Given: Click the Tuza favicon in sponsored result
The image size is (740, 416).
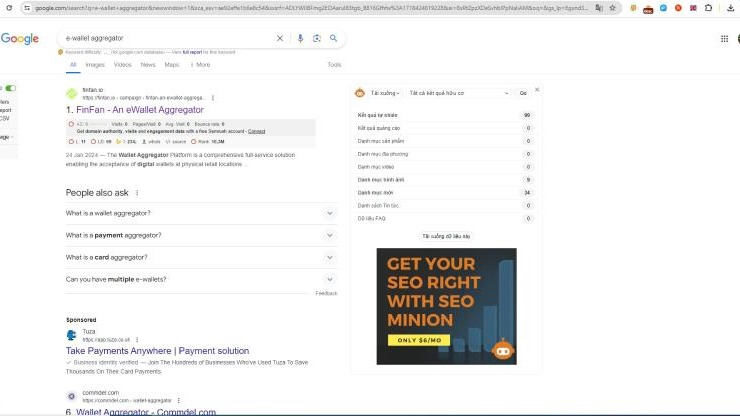Looking at the screenshot, I should pyautogui.click(x=71, y=335).
